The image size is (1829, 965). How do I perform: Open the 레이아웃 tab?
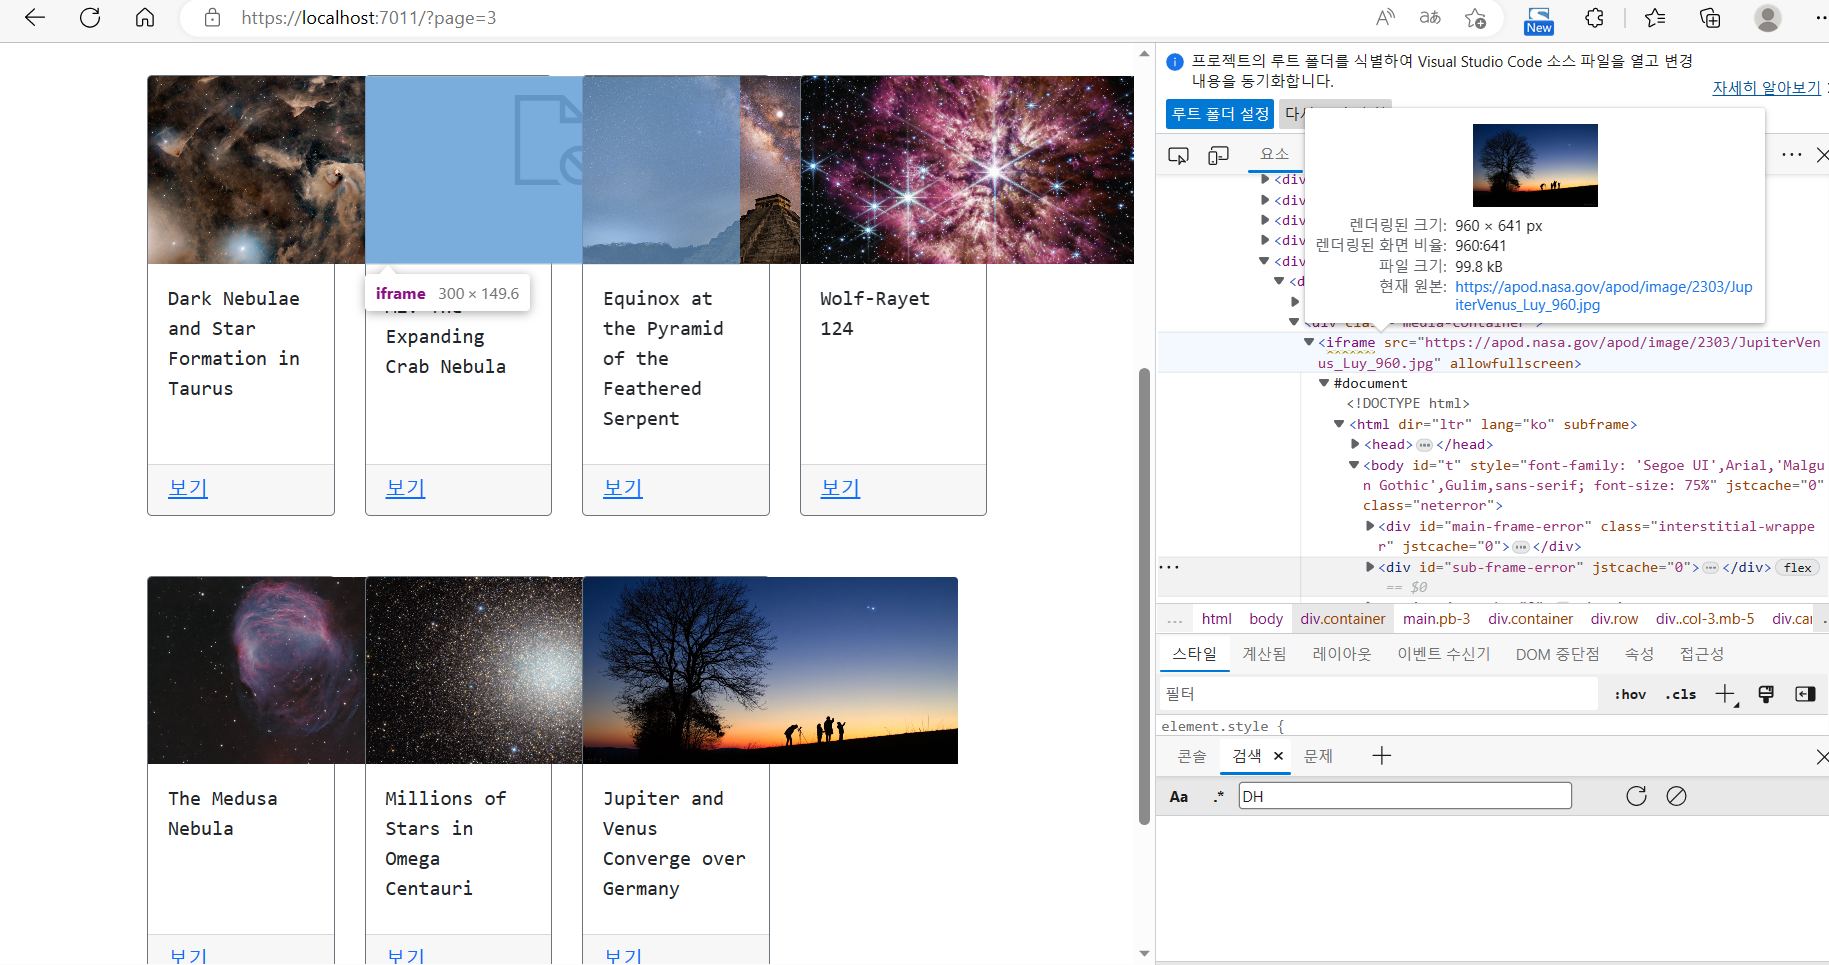[1341, 654]
